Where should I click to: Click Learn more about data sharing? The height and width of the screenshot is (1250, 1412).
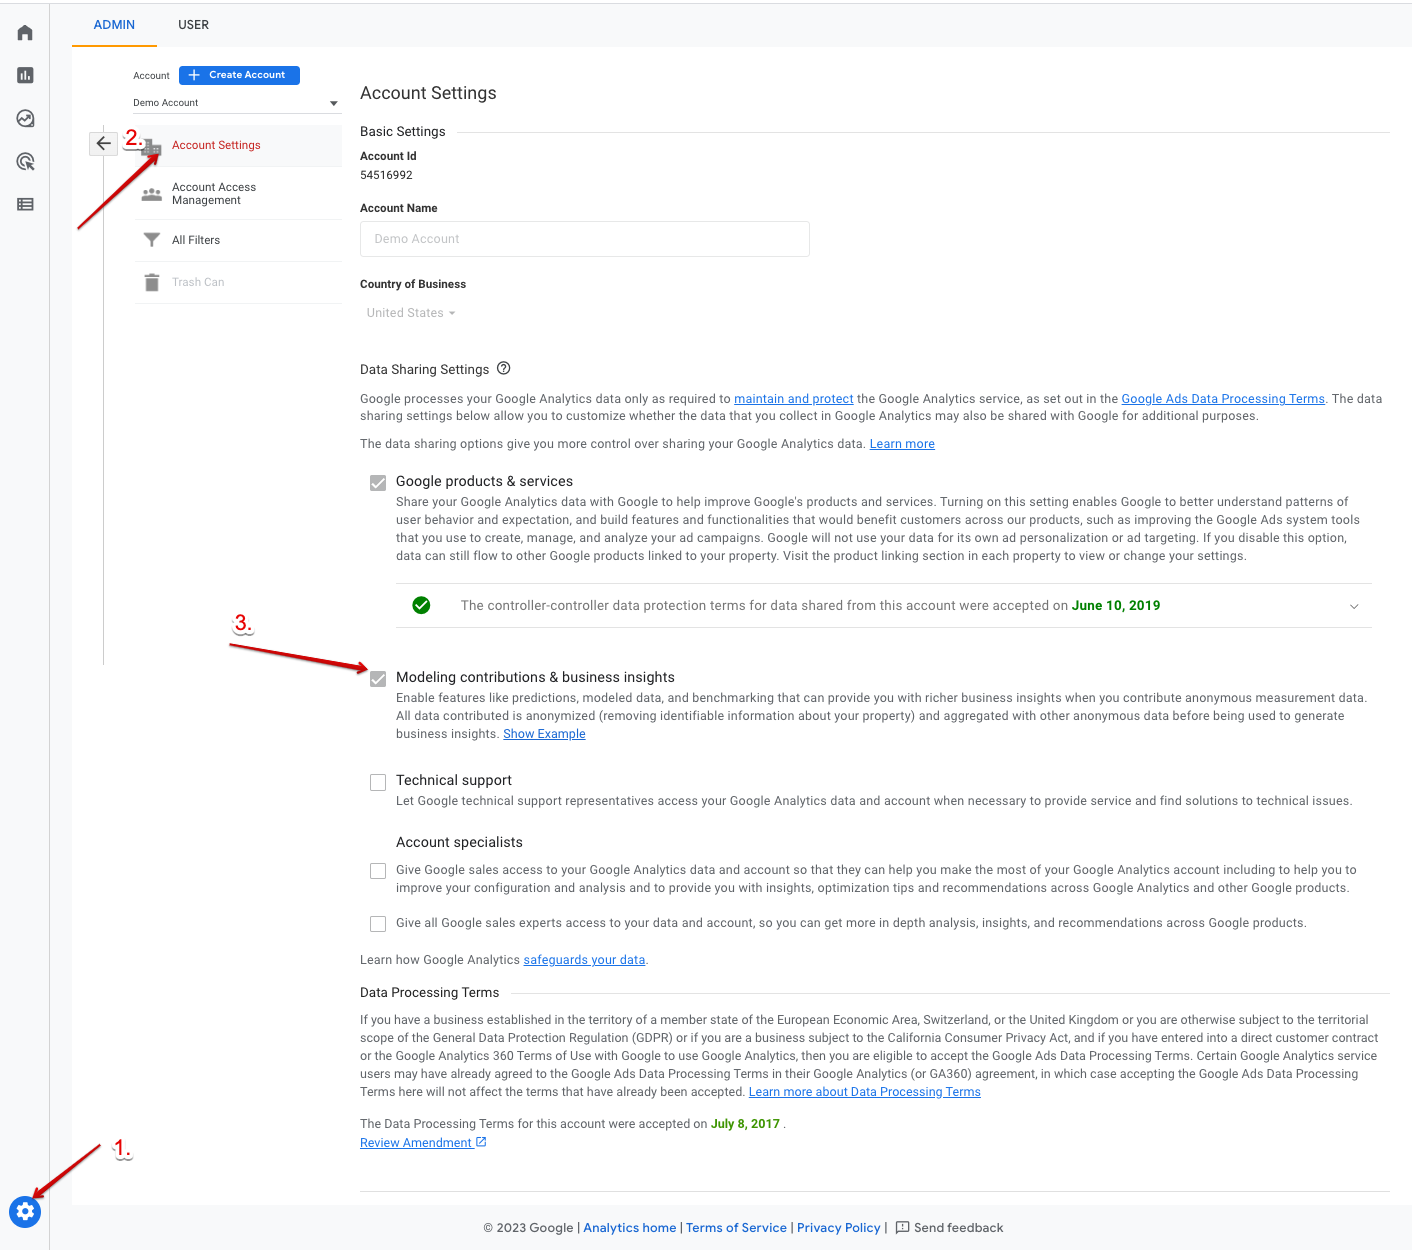coord(902,444)
